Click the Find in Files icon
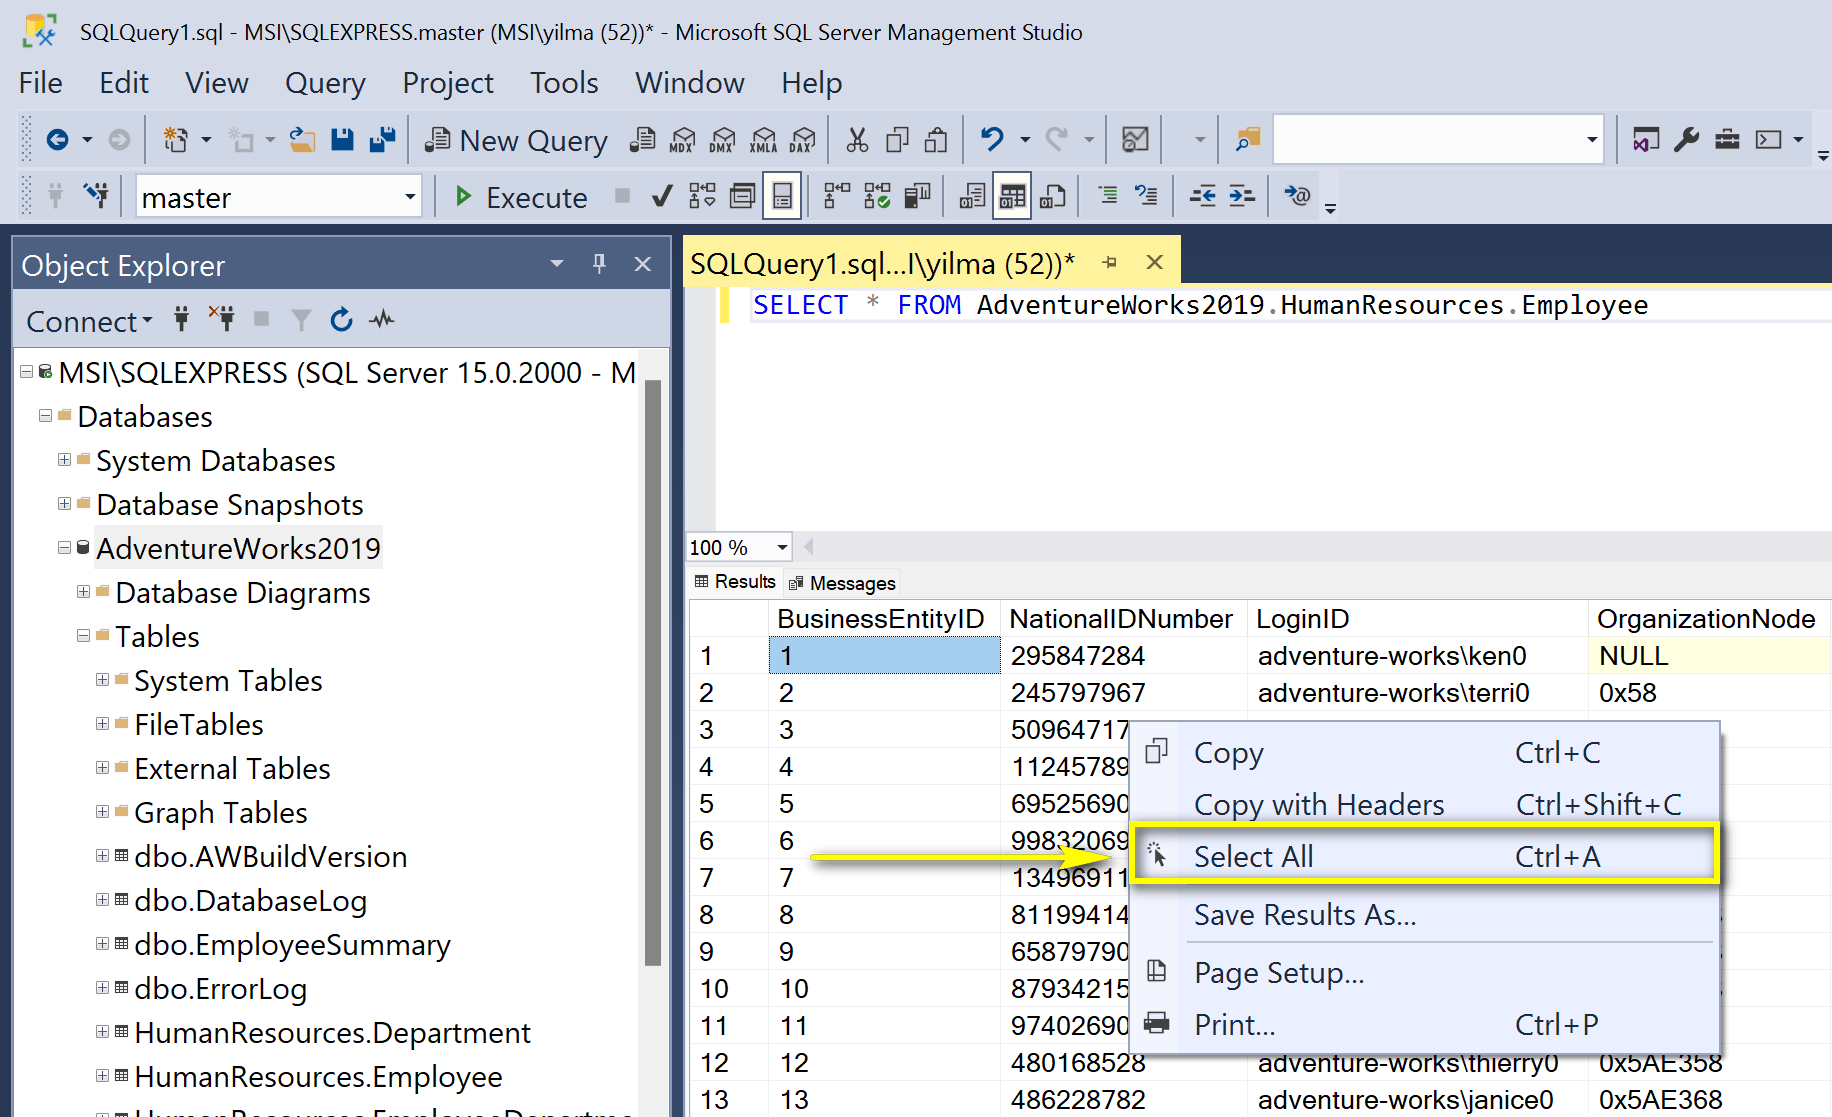The width and height of the screenshot is (1832, 1117). (1247, 140)
